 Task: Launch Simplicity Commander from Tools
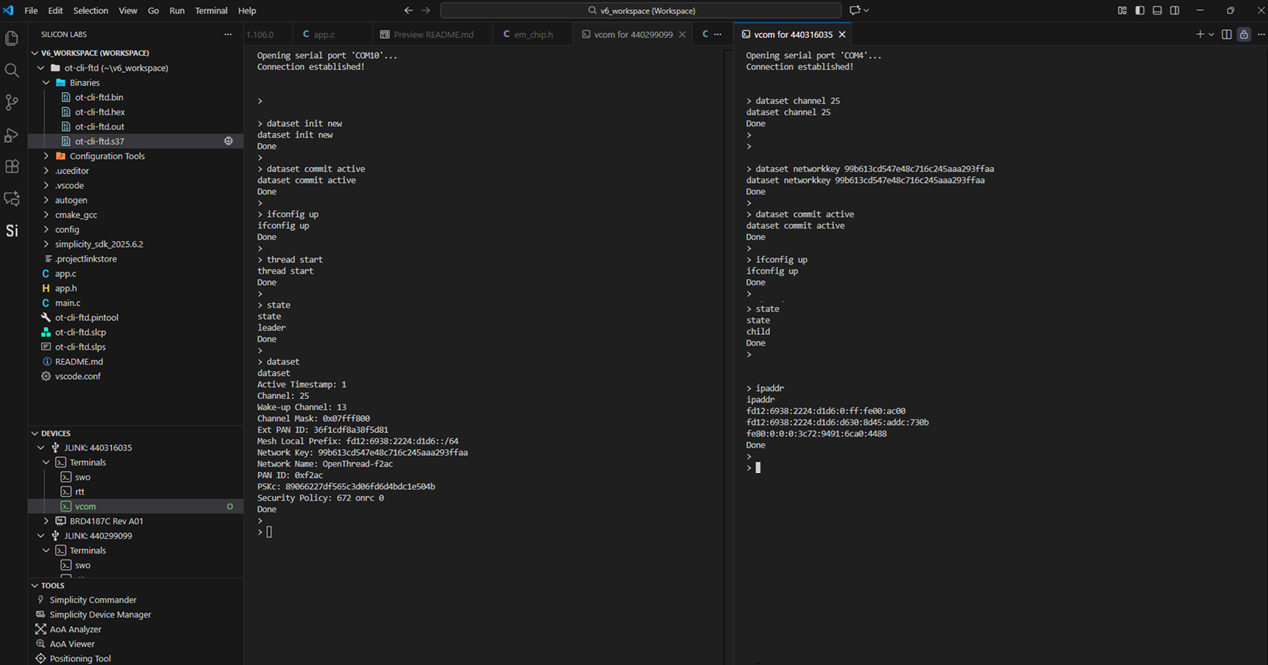93,600
